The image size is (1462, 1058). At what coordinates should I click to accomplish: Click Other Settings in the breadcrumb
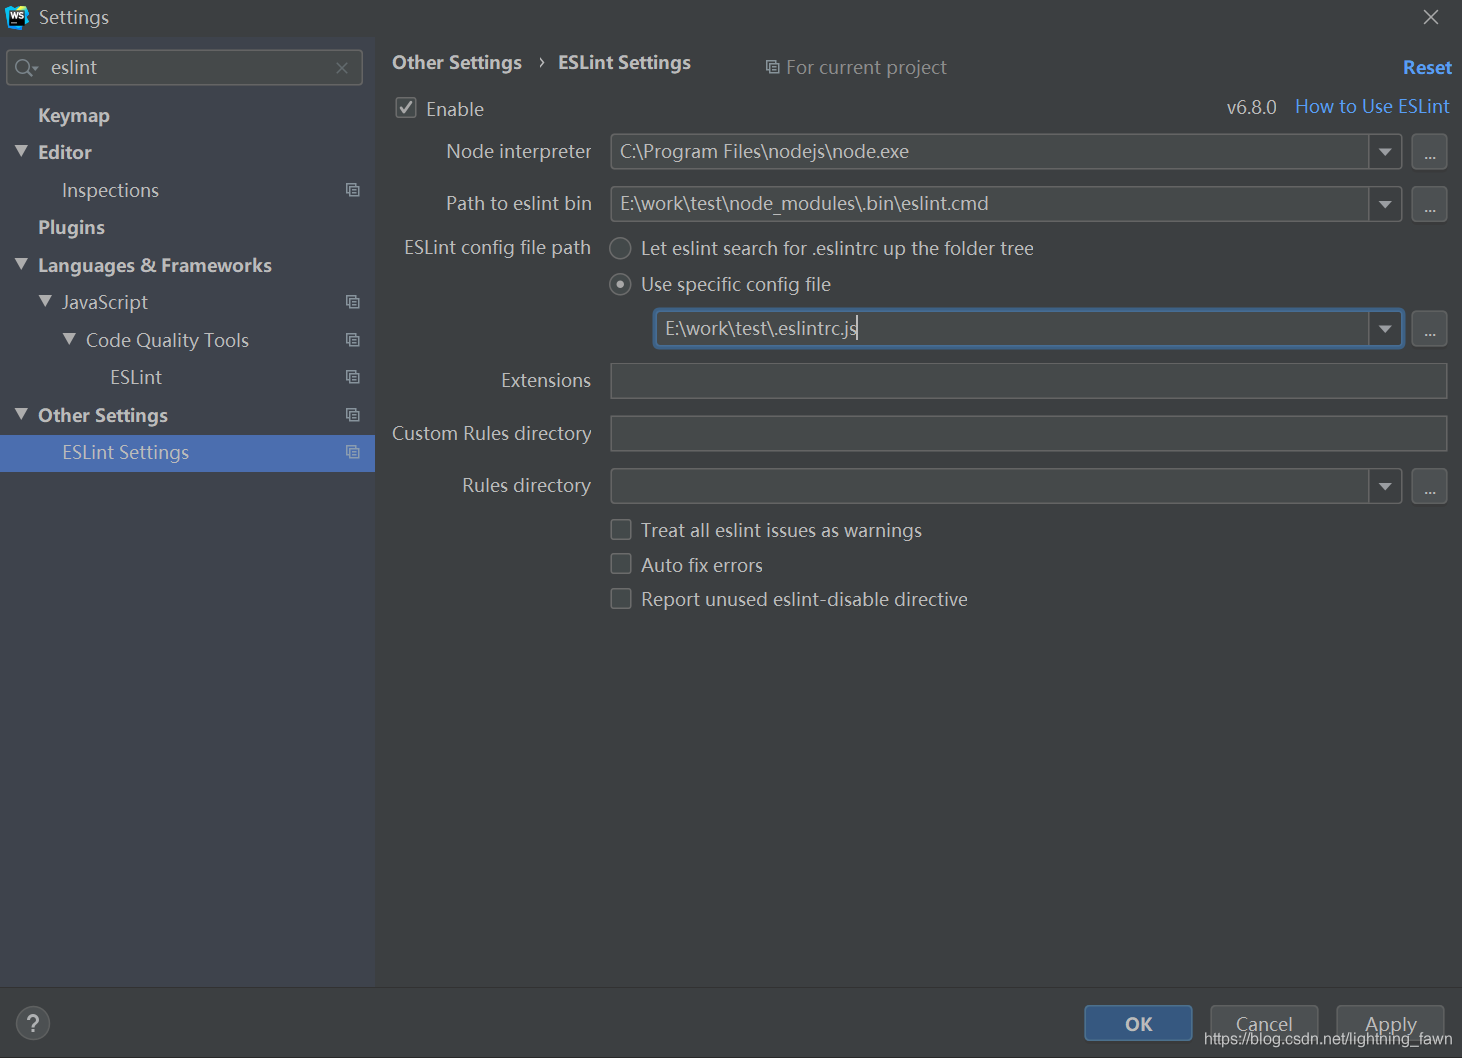[x=457, y=62]
